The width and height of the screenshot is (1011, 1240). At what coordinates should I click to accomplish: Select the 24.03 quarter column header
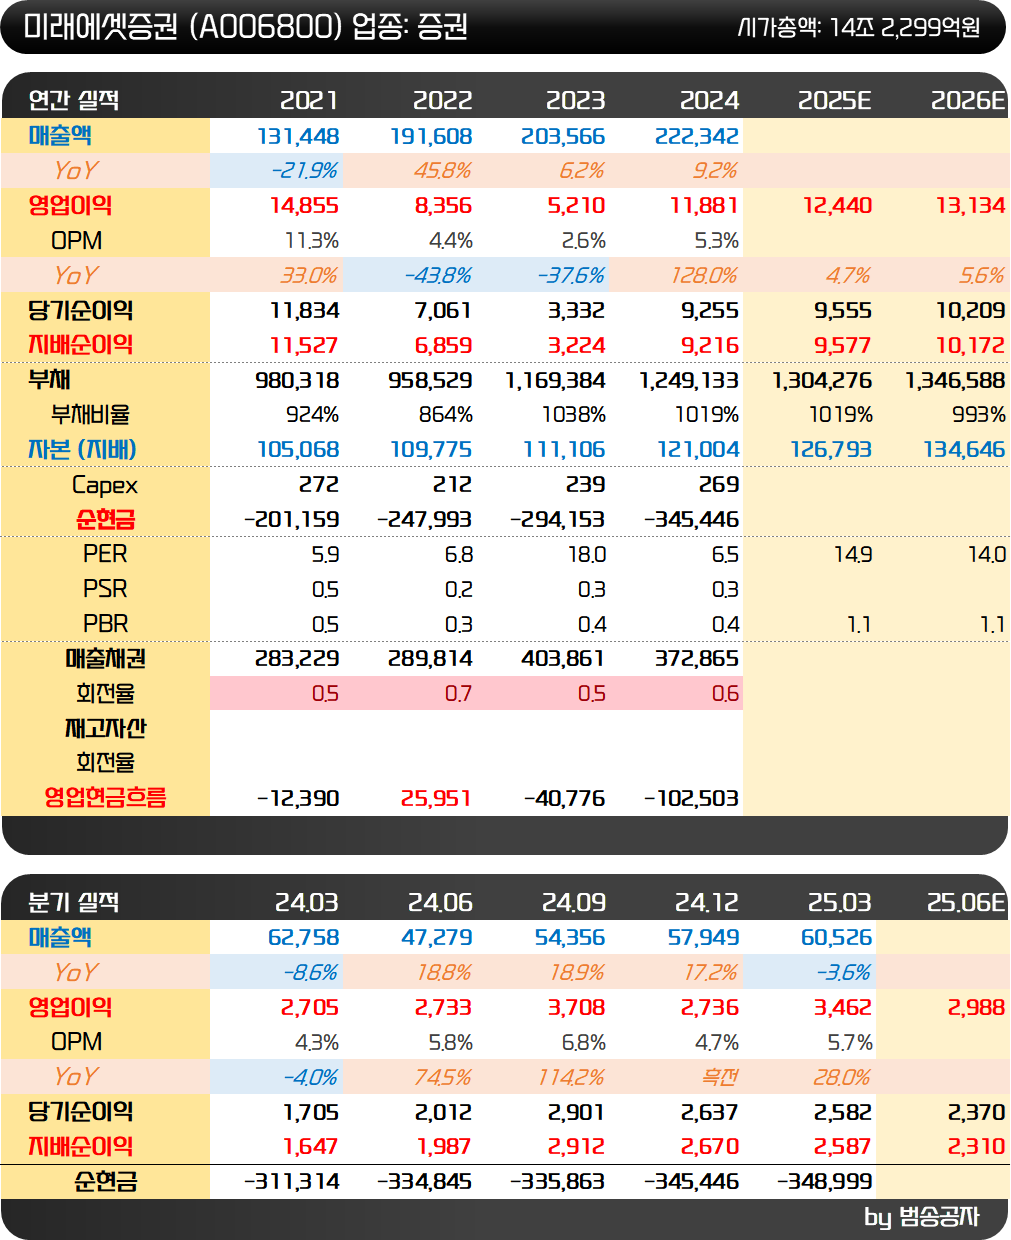307,902
